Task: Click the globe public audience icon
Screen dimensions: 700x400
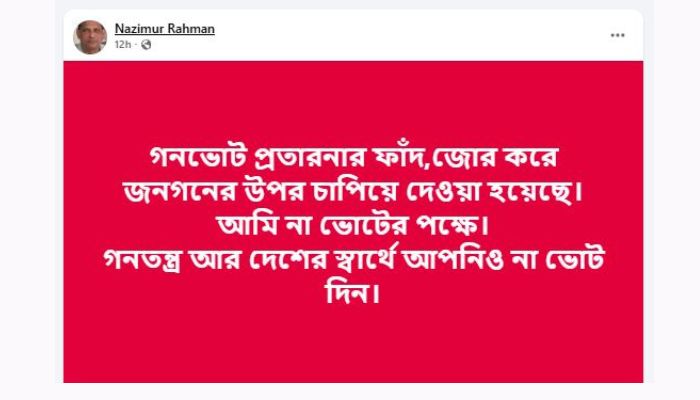Action: (146, 45)
